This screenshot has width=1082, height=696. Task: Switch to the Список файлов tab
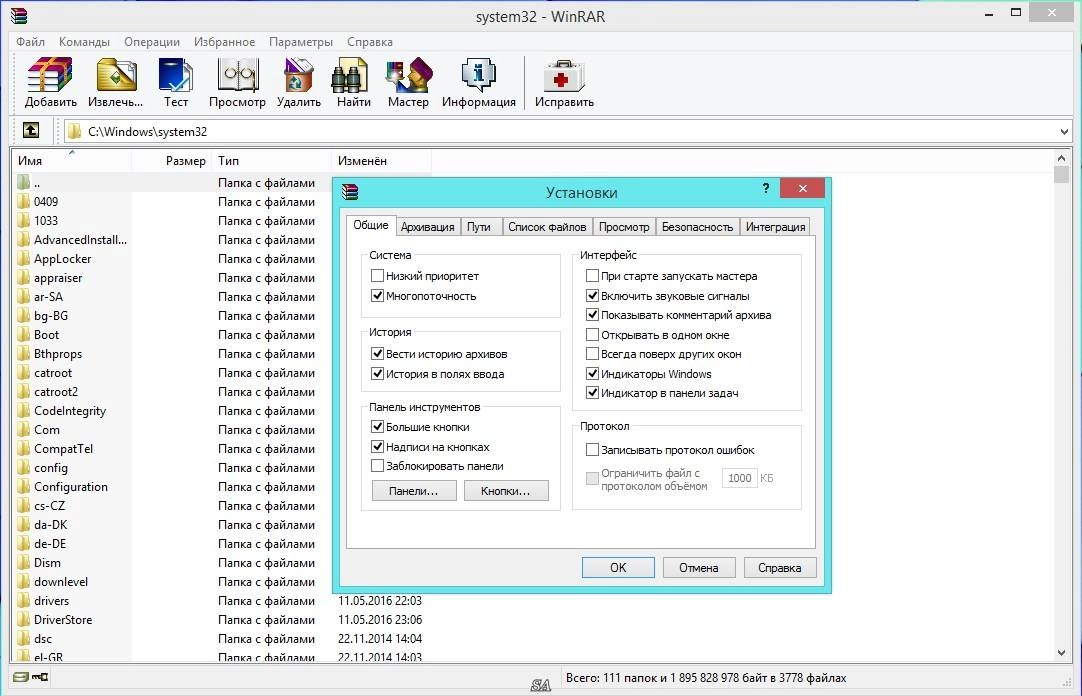(547, 227)
